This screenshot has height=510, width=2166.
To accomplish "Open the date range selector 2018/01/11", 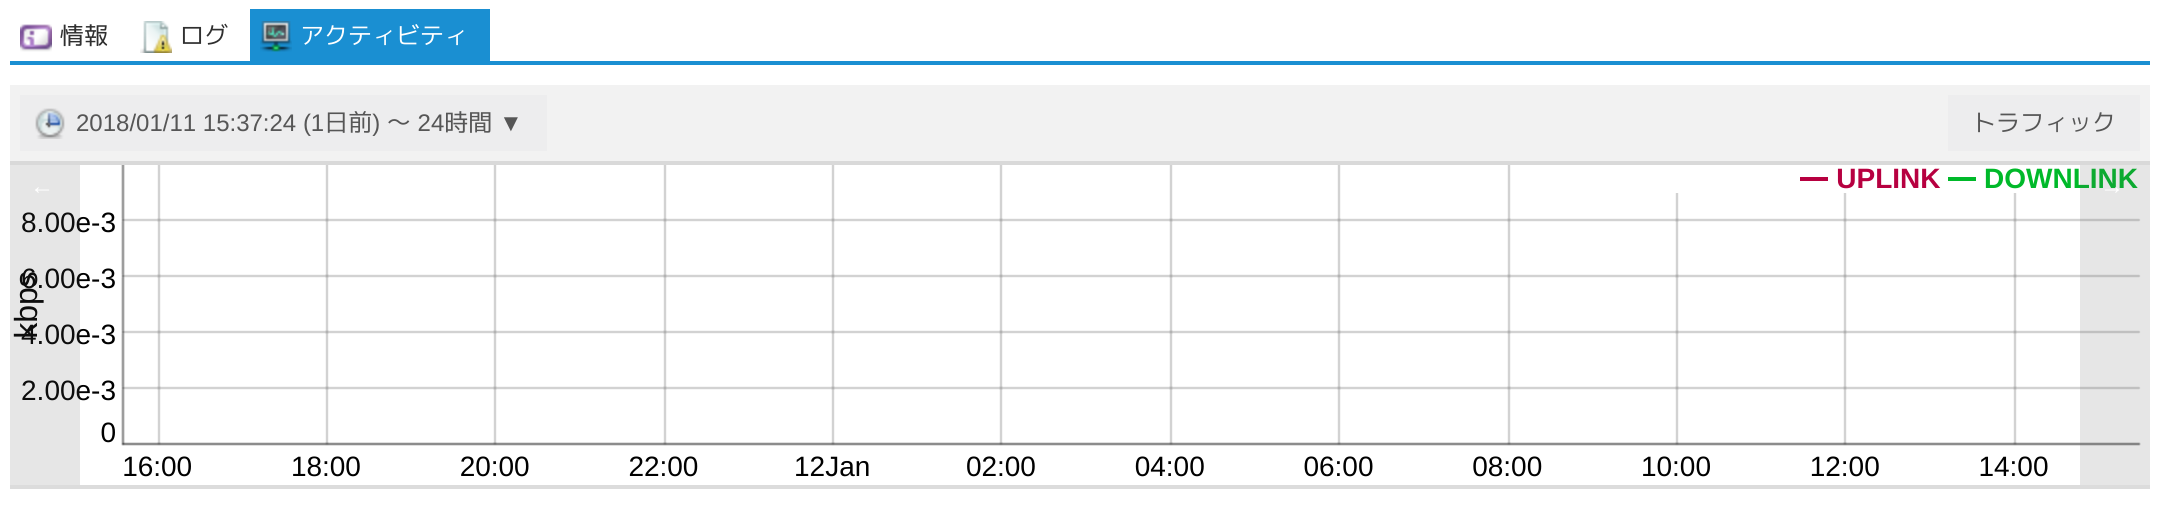I will coord(283,123).
